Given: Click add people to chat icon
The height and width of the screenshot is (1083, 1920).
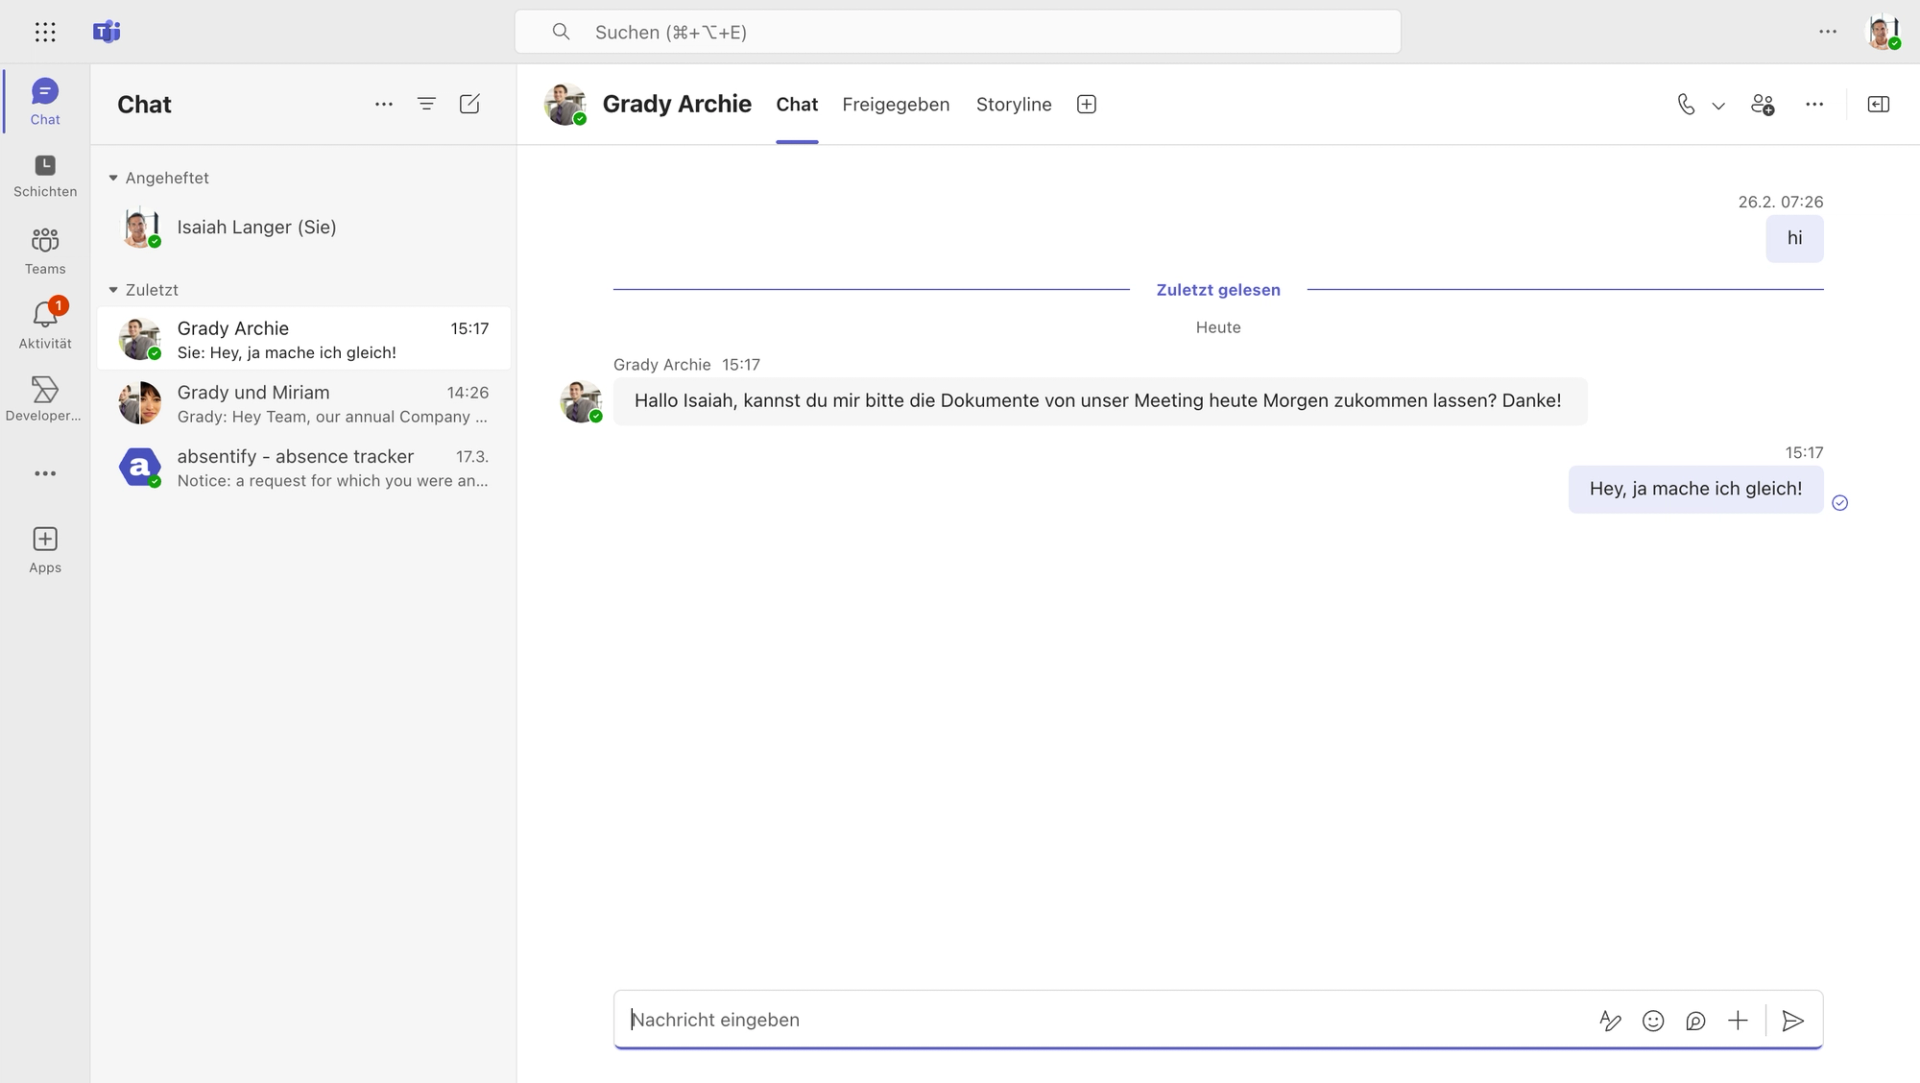Looking at the screenshot, I should point(1762,104).
